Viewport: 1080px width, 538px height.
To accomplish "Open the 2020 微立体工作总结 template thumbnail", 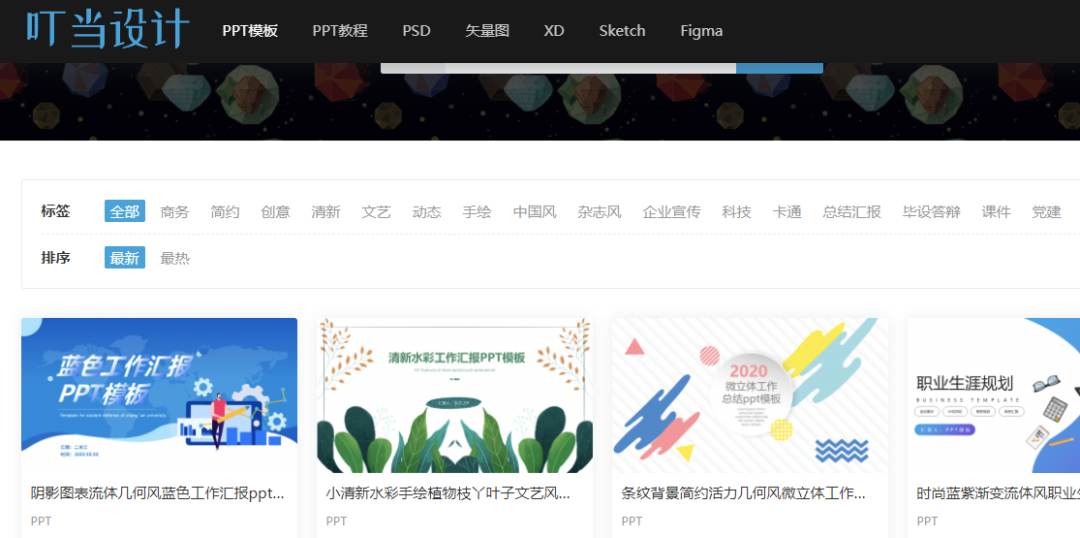I will [x=750, y=395].
